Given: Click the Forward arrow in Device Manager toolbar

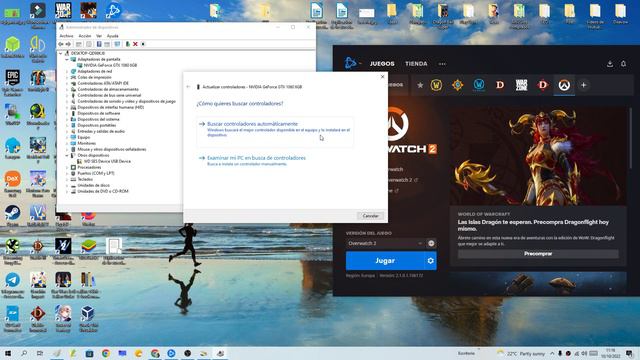Looking at the screenshot, I should coord(68,44).
